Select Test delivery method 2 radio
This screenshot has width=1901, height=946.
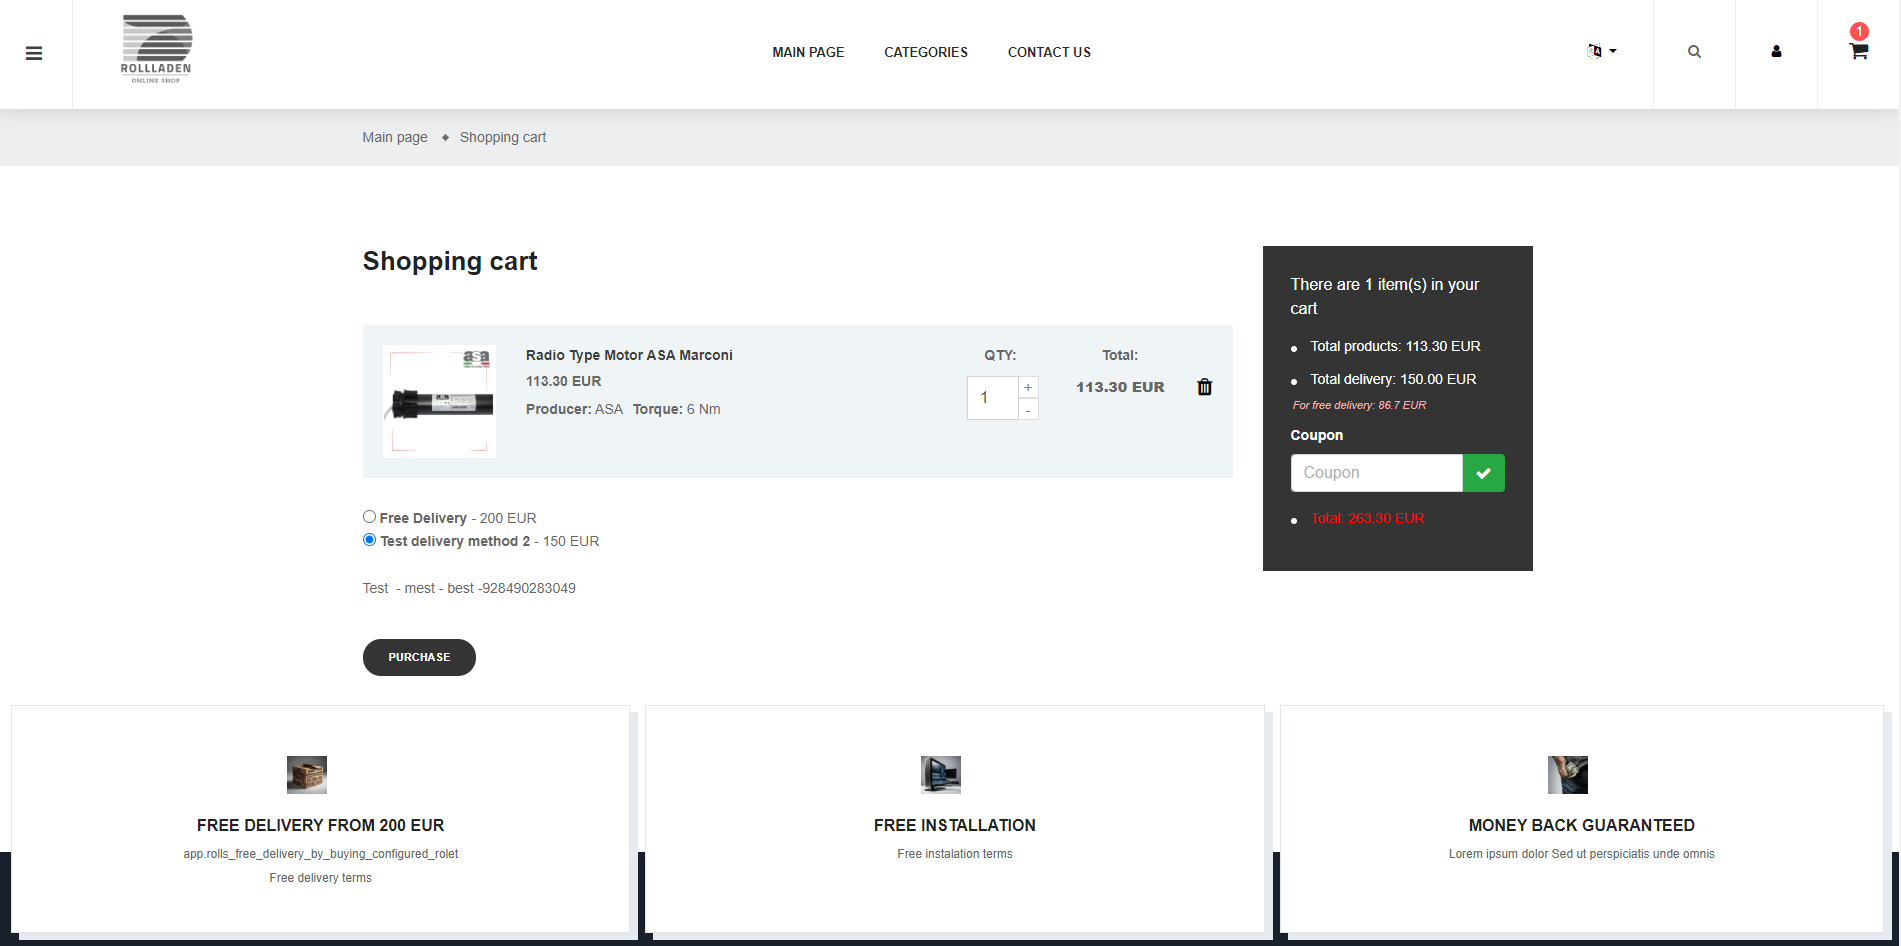pos(370,540)
